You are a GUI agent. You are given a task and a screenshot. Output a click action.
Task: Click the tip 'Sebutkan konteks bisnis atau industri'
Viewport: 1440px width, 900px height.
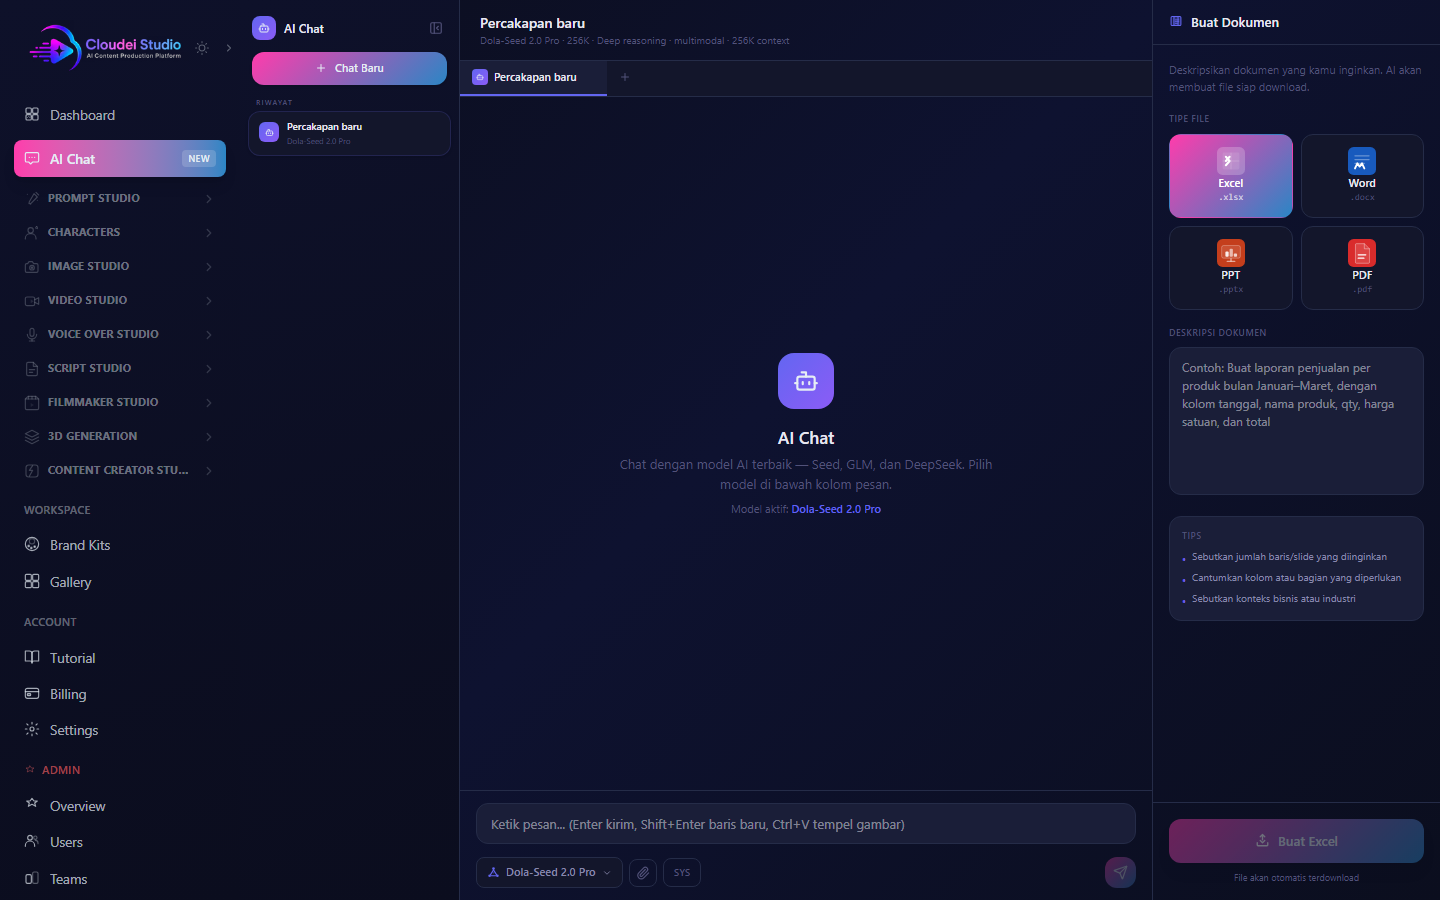tap(1274, 599)
